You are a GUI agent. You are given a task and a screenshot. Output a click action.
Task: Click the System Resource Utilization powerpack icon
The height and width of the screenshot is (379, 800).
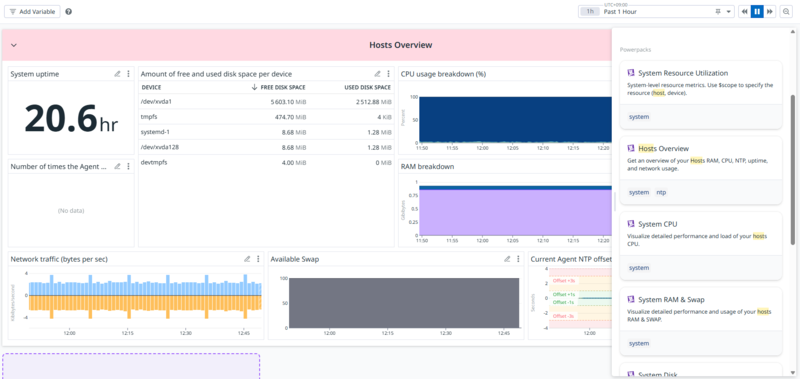[x=631, y=73]
